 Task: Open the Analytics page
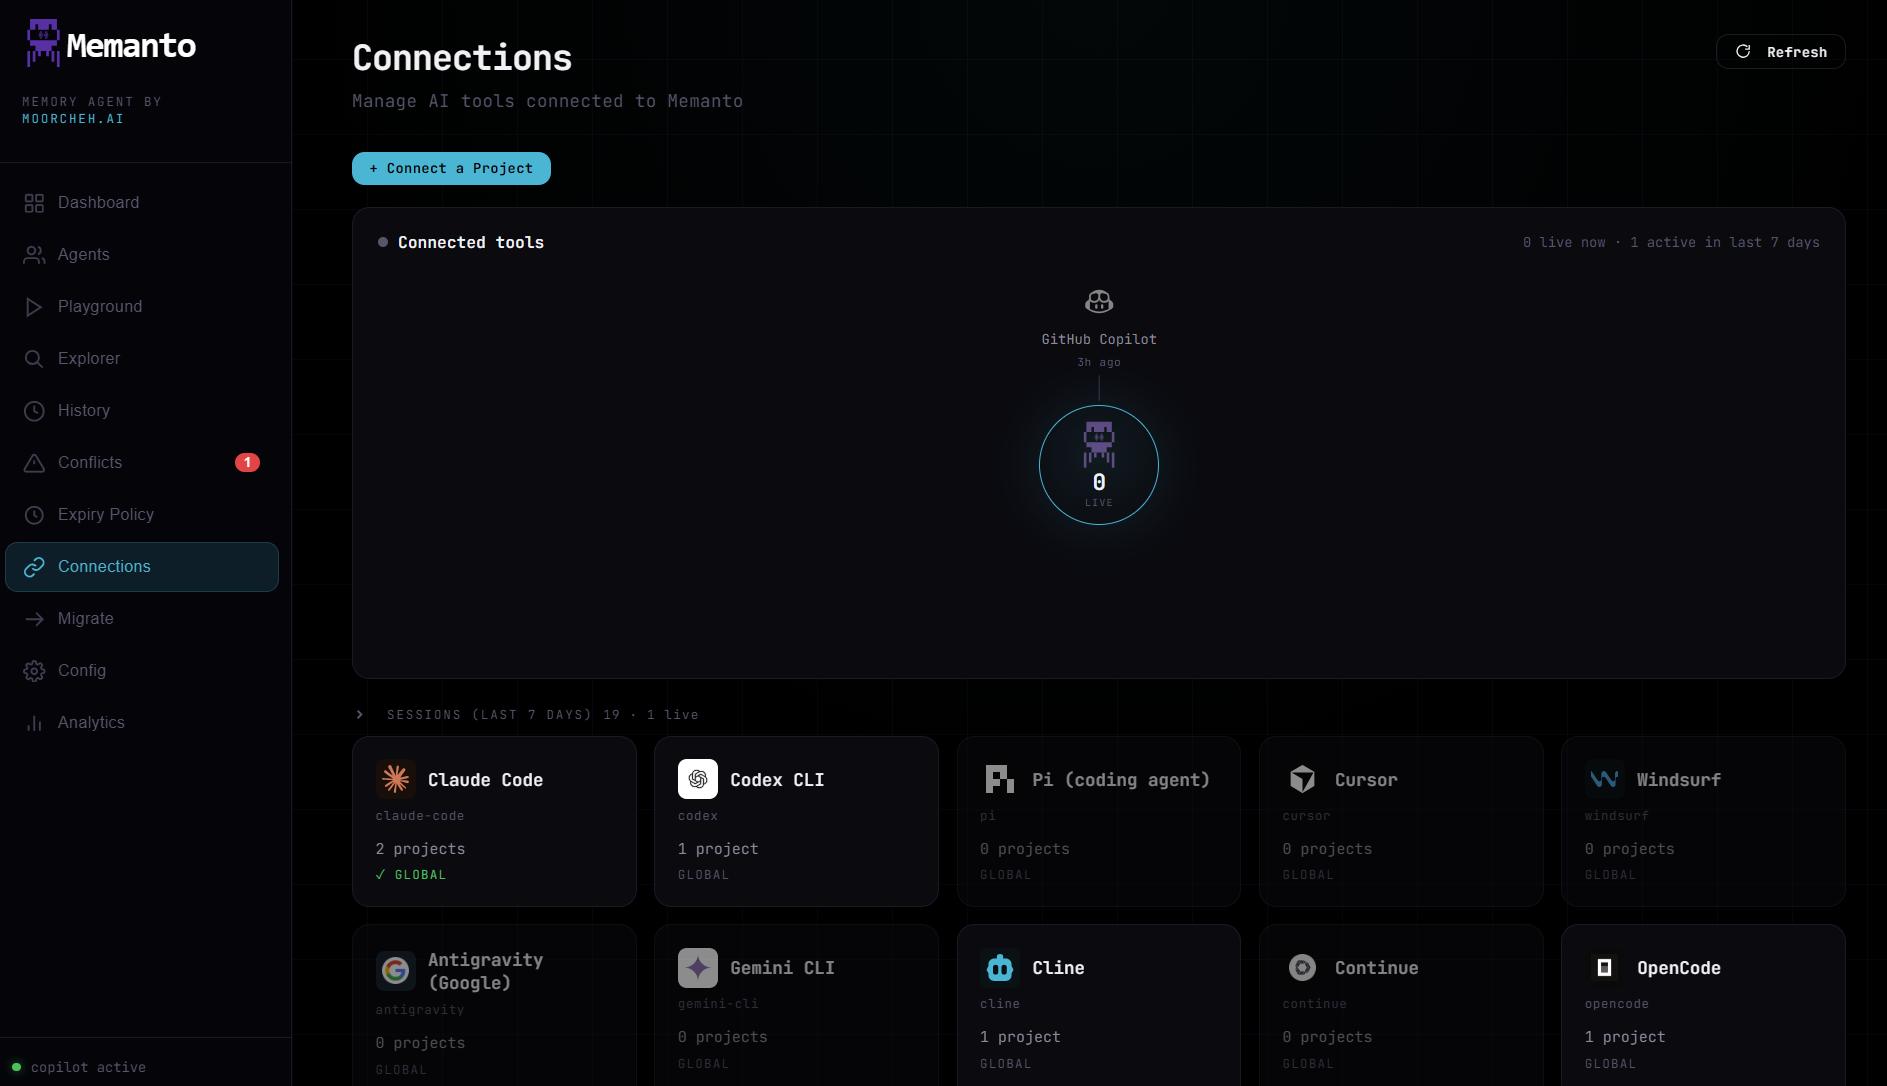(x=142, y=723)
